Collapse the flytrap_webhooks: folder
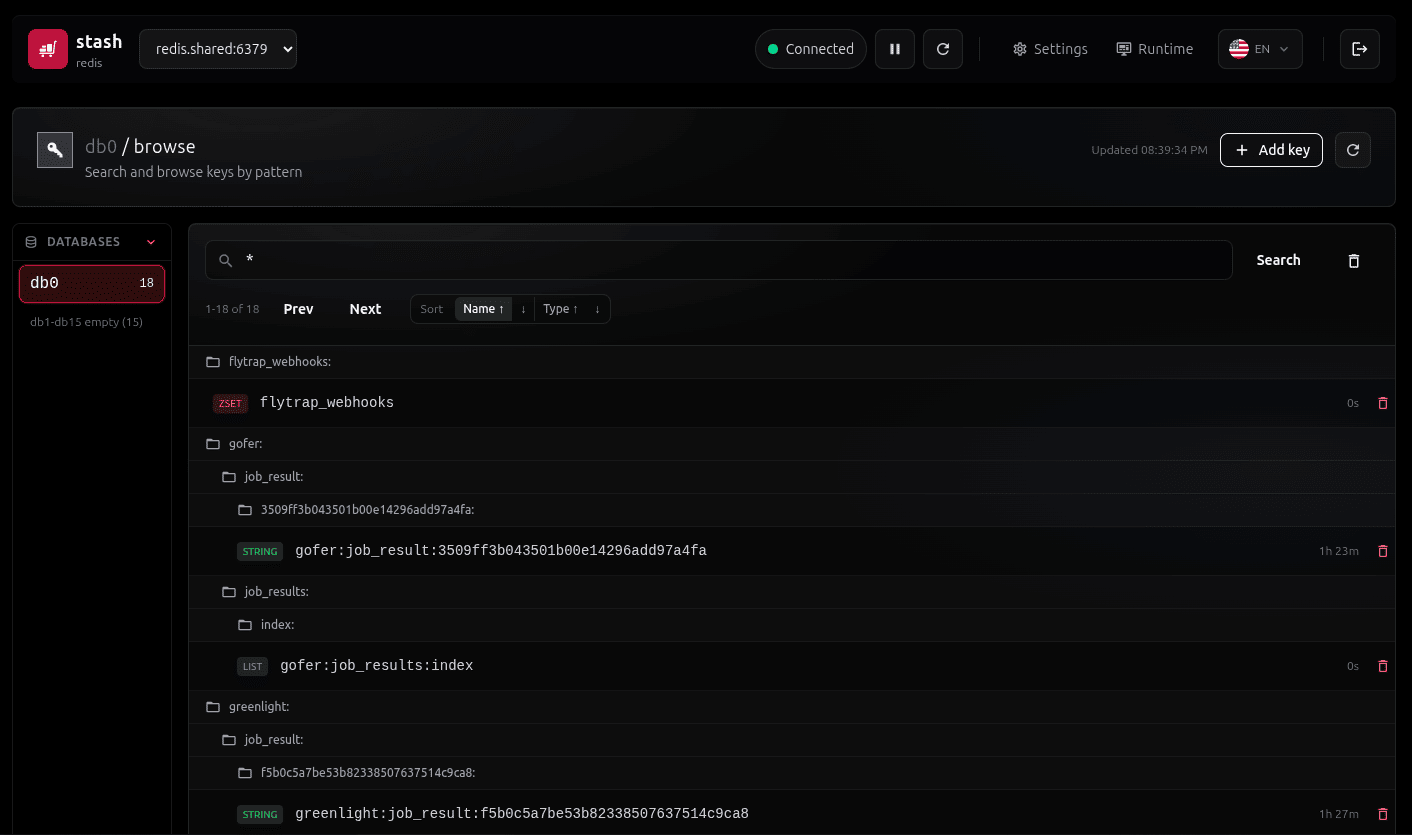The image size is (1412, 835). [791, 362]
